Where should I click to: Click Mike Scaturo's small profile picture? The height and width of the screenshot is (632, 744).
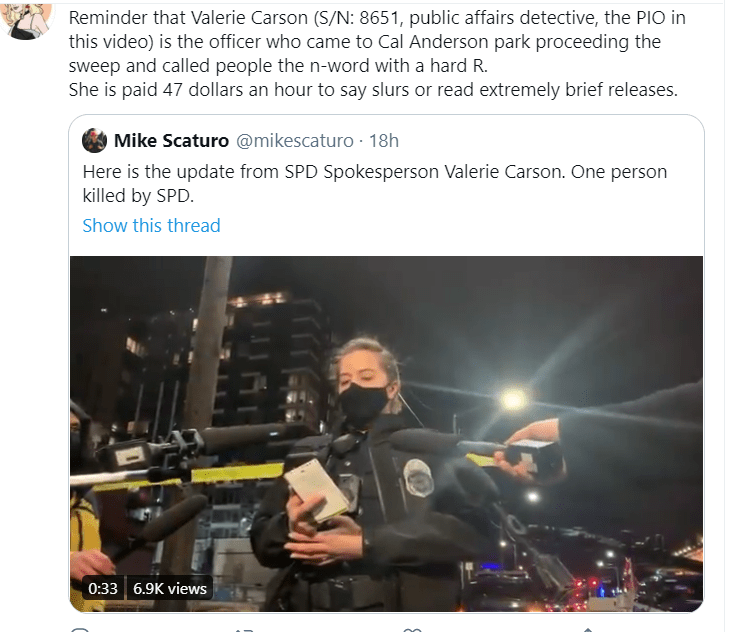(x=94, y=140)
